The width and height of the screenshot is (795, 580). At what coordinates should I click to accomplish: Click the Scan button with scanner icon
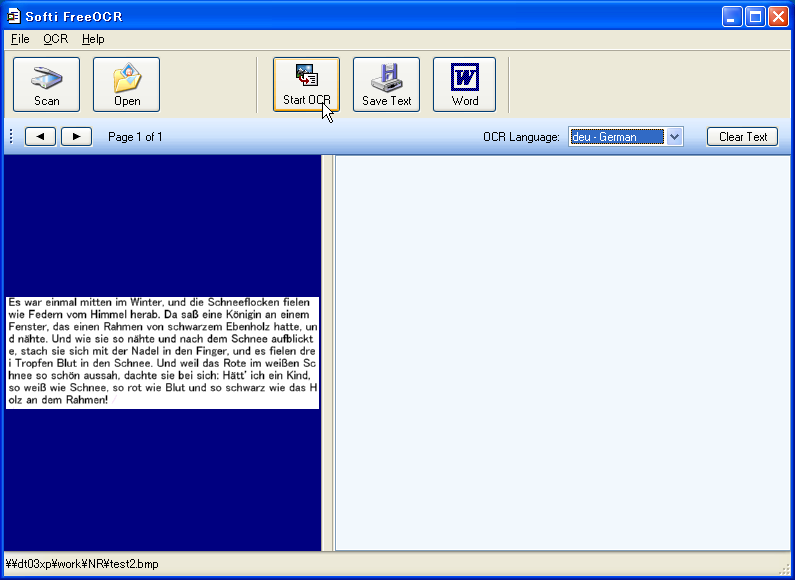click(x=46, y=84)
